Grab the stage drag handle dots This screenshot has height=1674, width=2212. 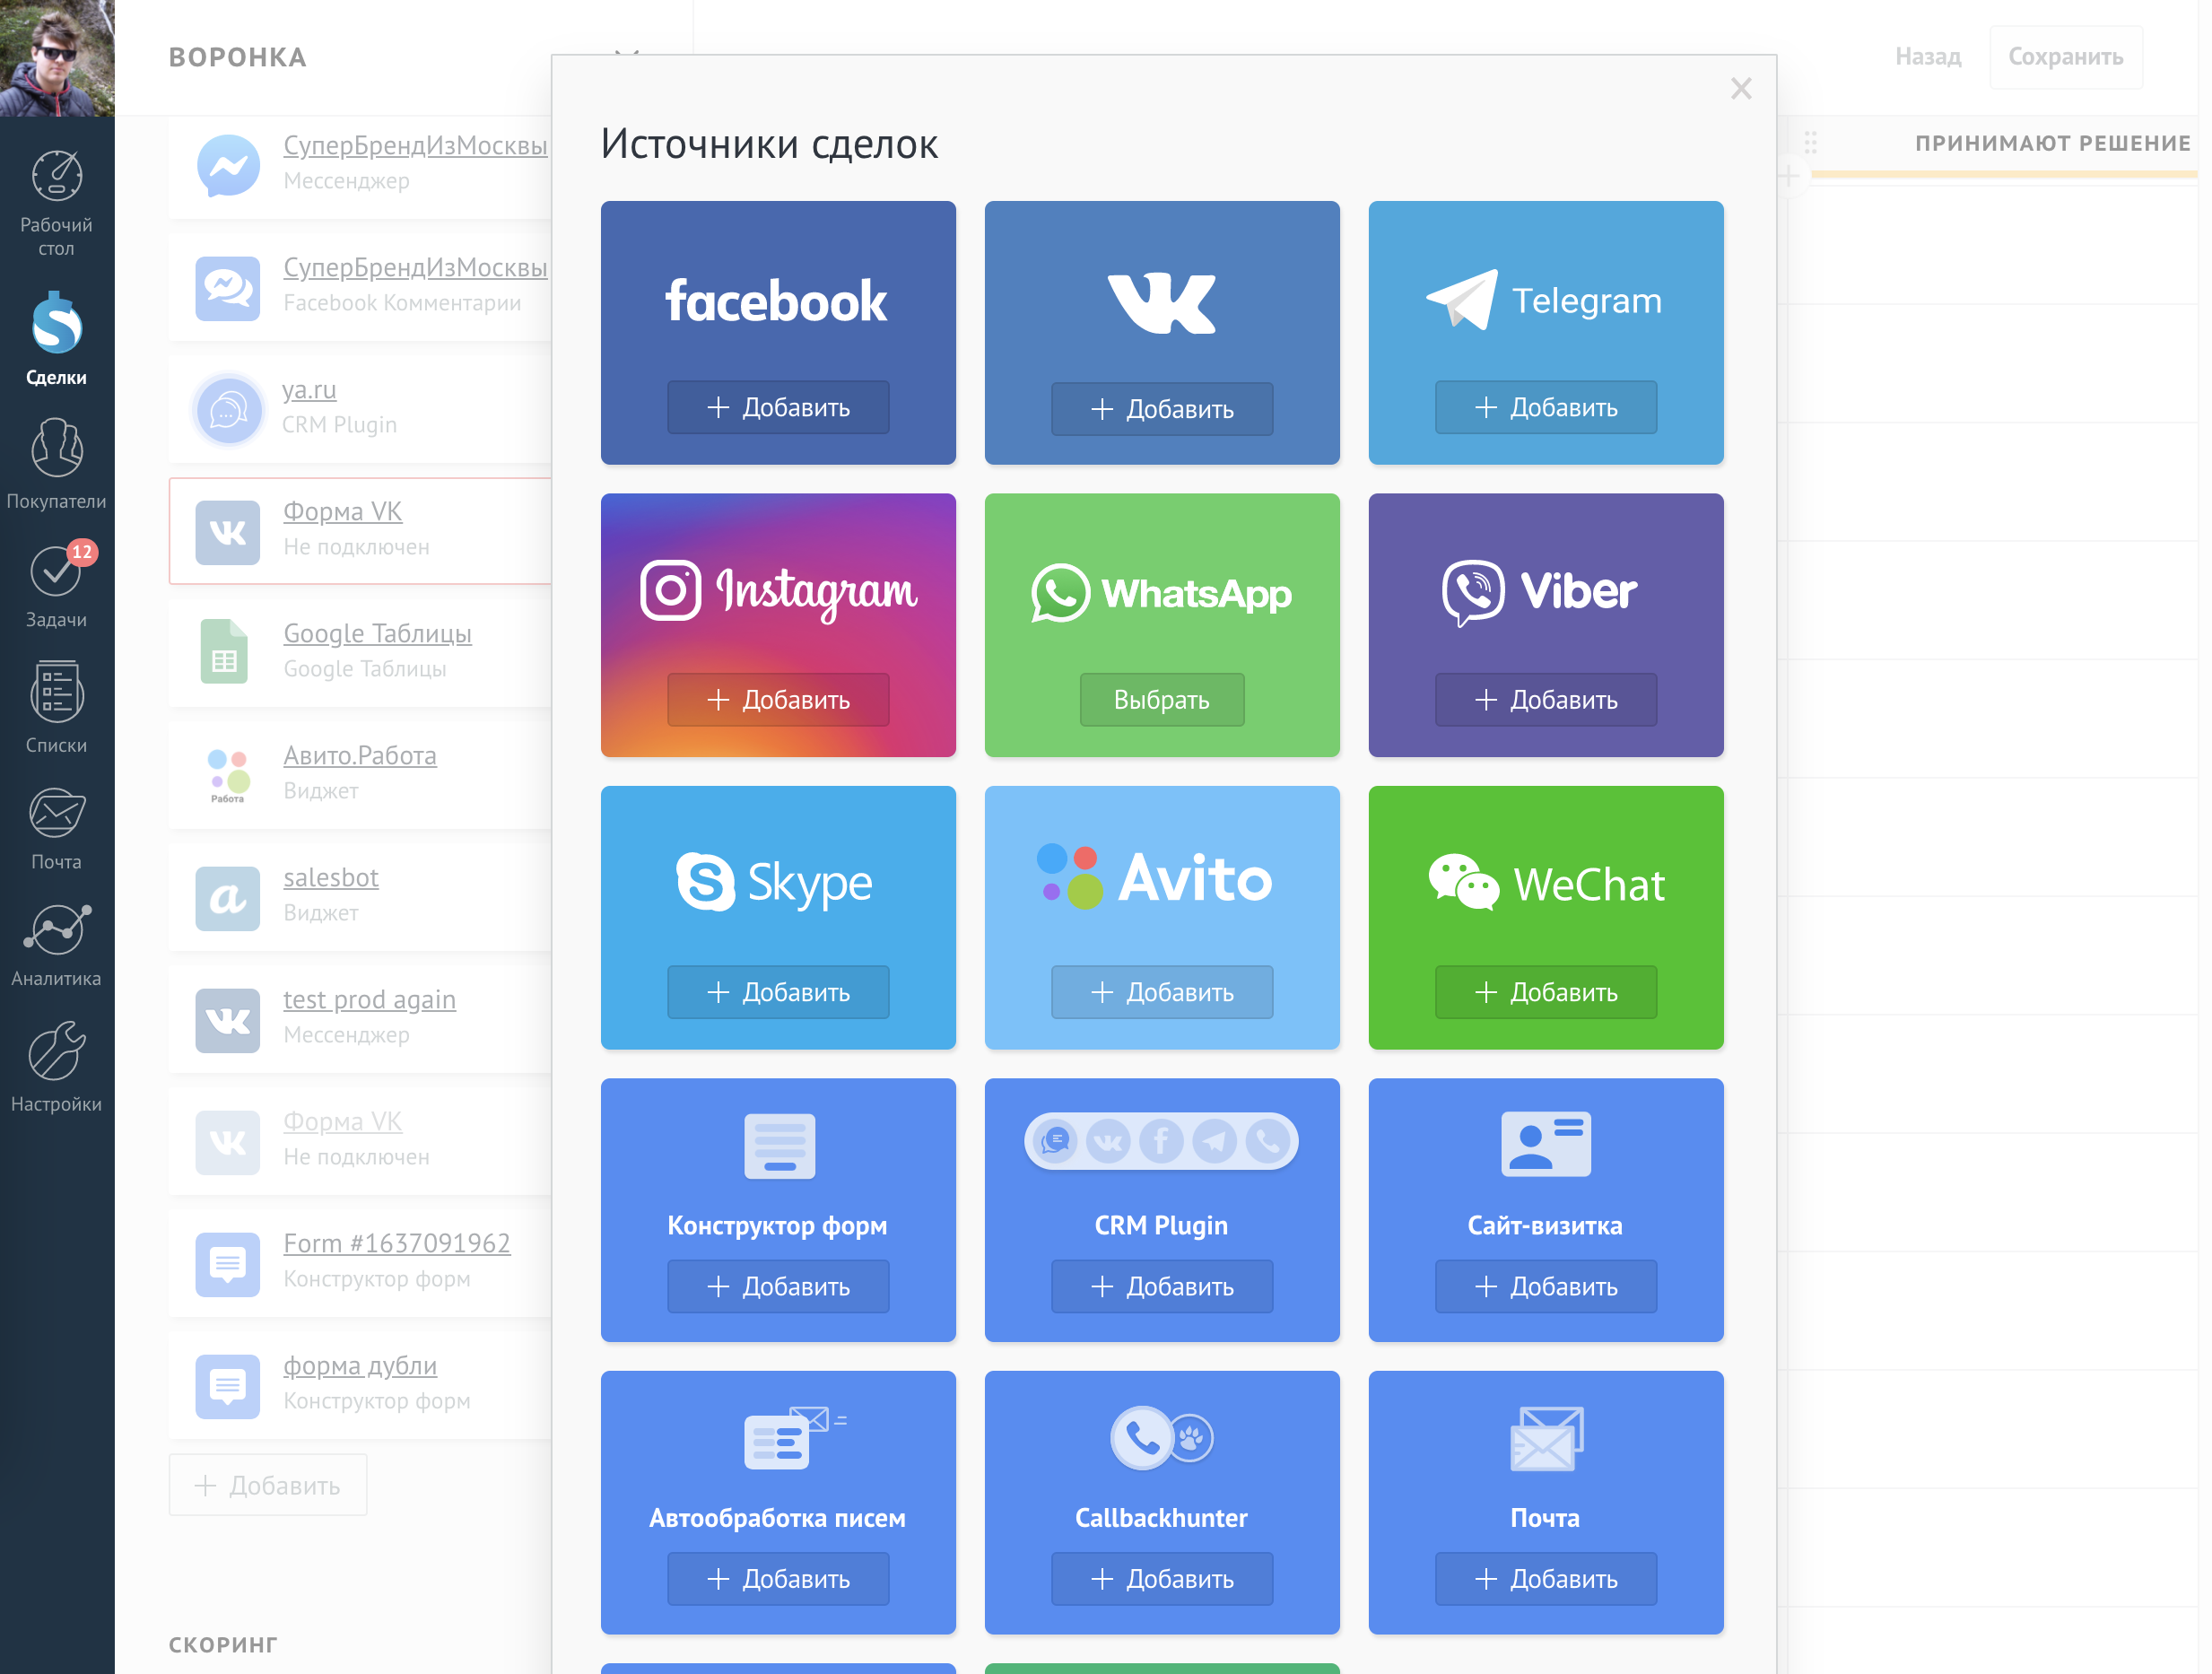1810,143
